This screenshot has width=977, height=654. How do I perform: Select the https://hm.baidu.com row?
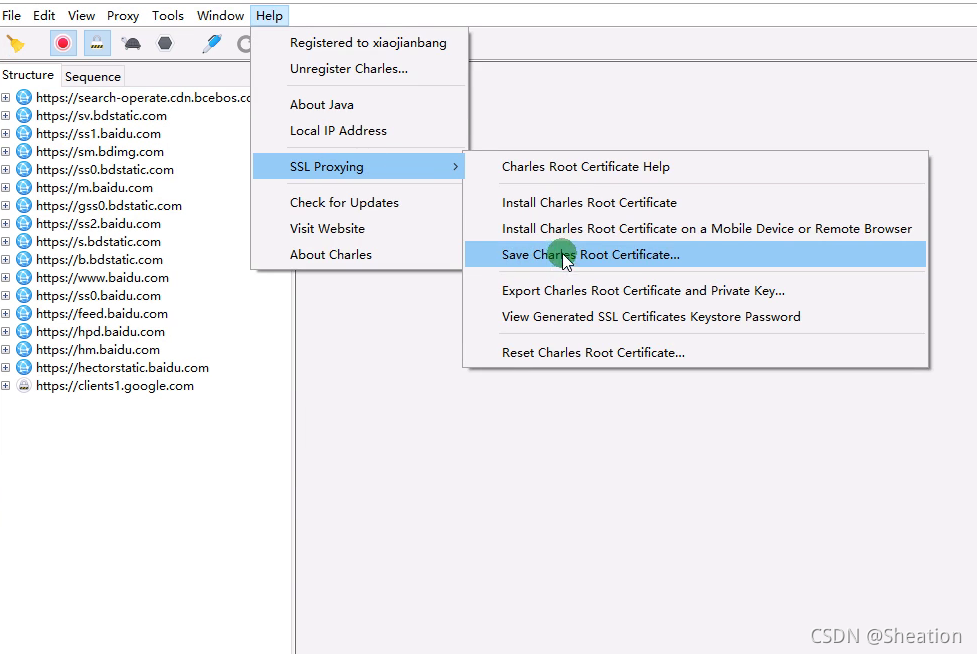[x=98, y=349]
